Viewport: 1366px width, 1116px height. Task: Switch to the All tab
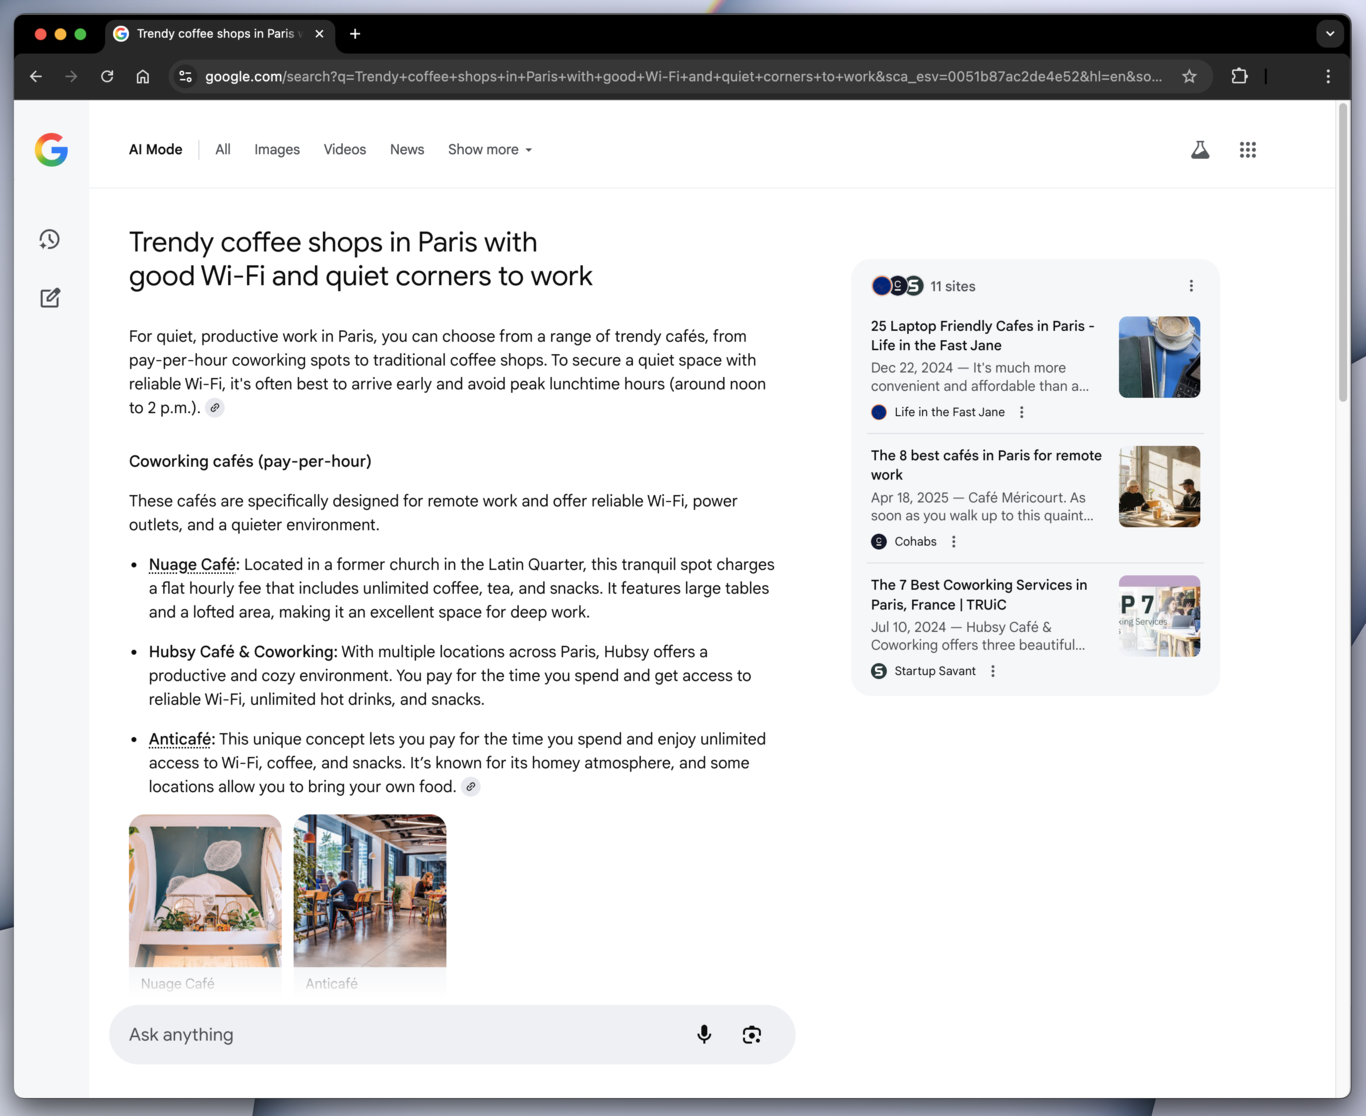(x=223, y=150)
